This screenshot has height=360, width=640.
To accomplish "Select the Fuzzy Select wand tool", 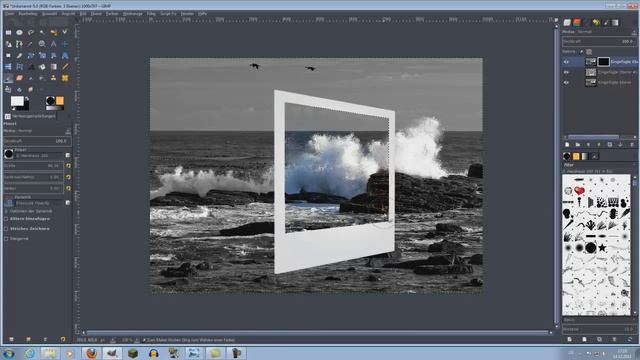I will (42, 32).
